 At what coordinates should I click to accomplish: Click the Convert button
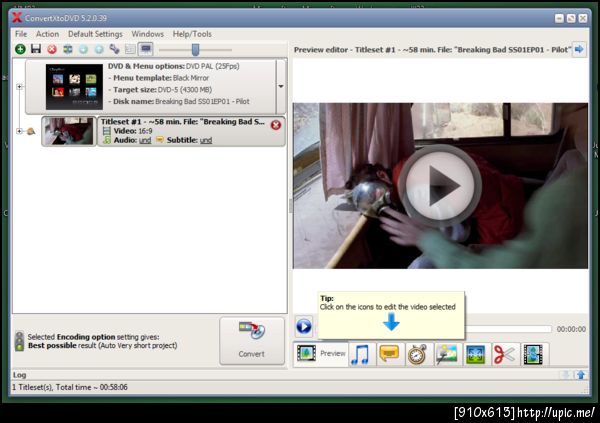252,341
